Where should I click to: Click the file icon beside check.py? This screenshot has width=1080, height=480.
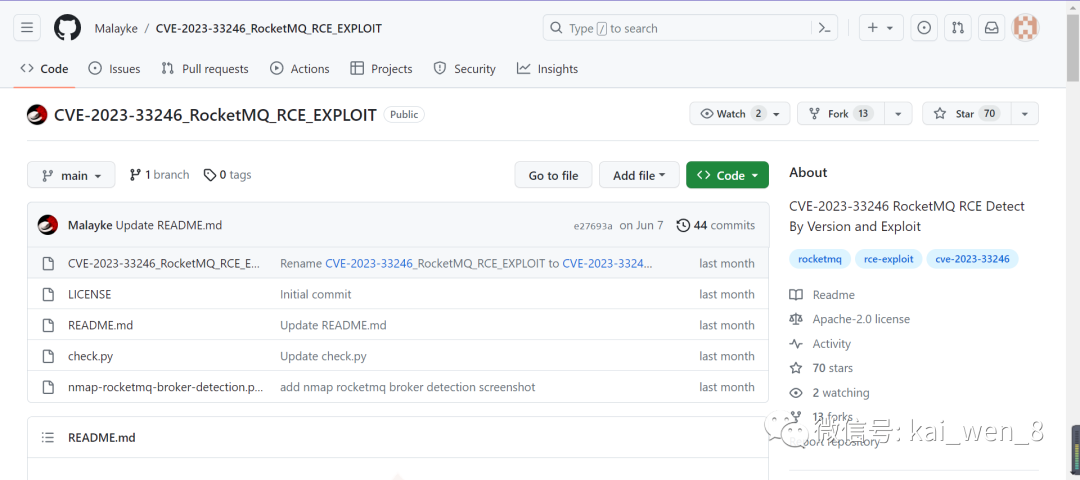48,356
